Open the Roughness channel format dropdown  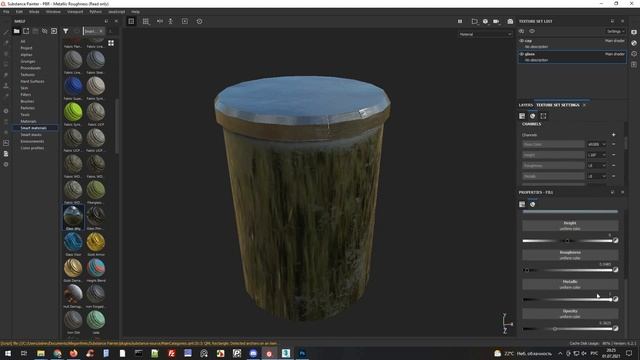tap(596, 166)
